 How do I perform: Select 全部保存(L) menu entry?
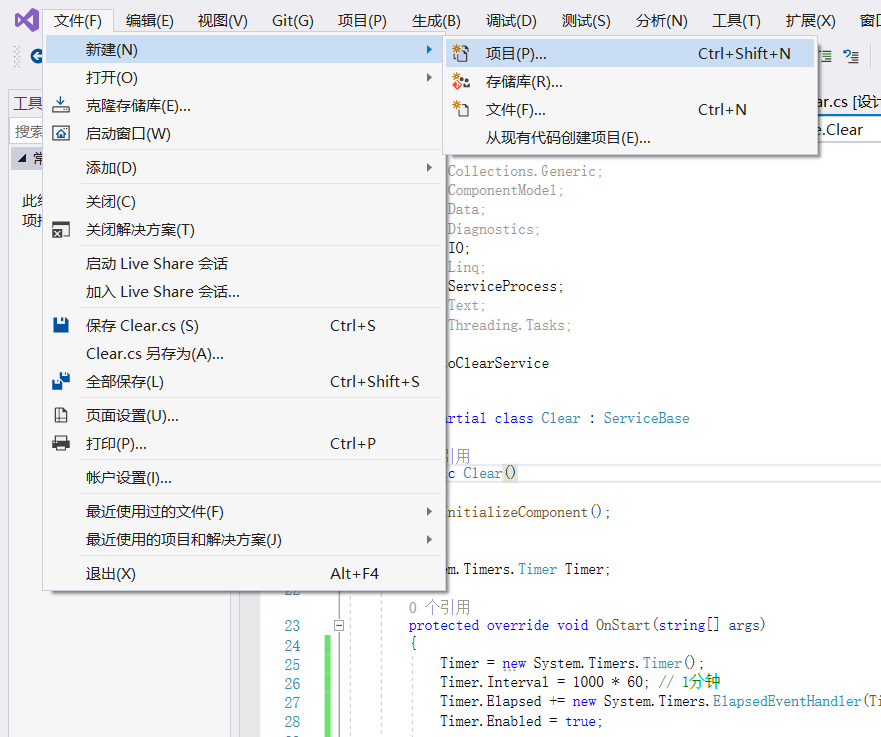point(244,381)
